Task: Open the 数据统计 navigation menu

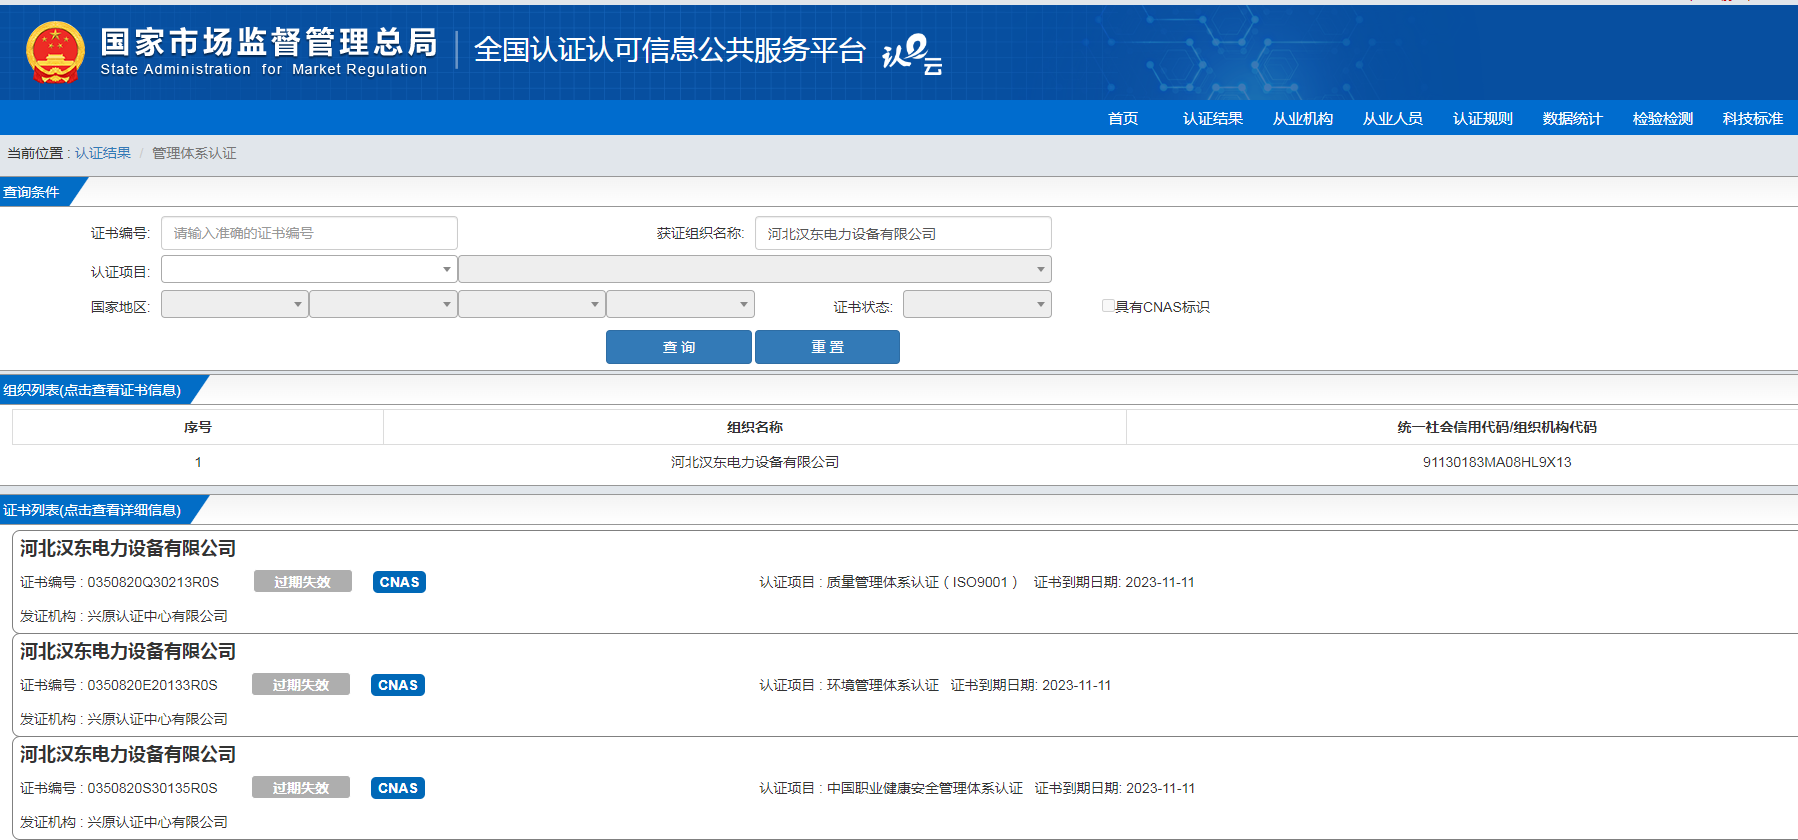Action: click(1573, 118)
